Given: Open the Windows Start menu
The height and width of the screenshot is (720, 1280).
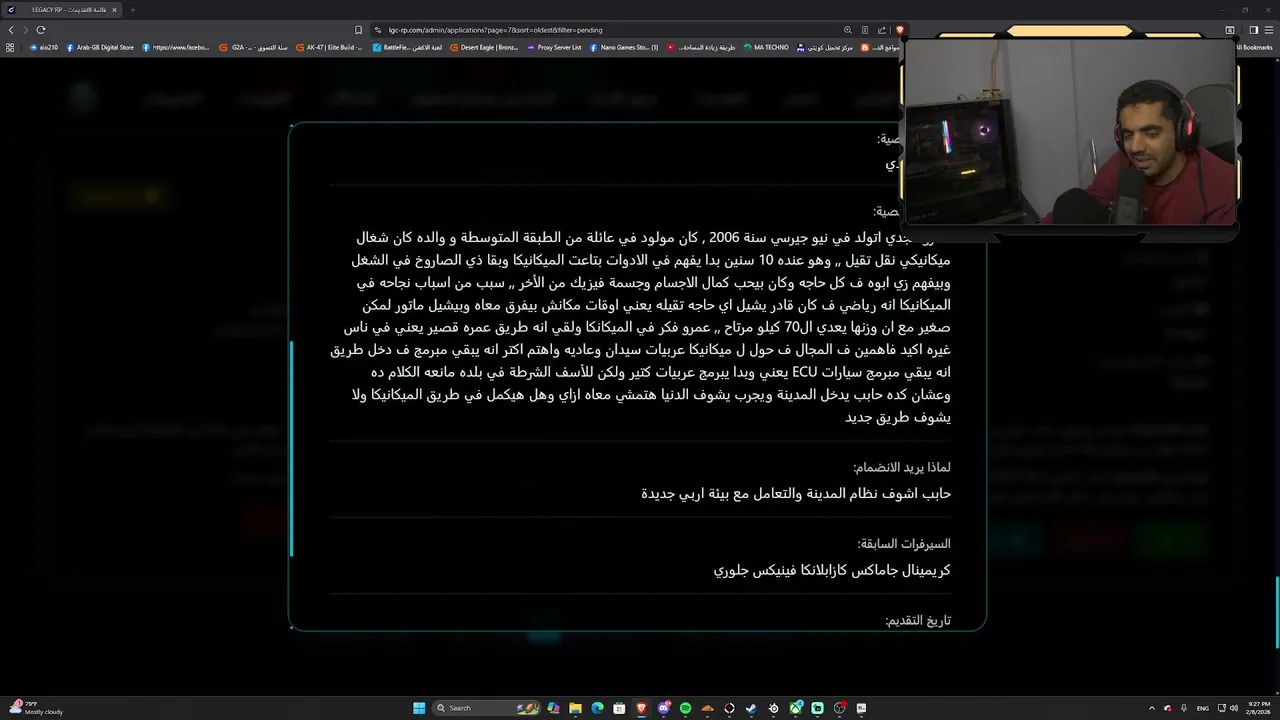Looking at the screenshot, I should tap(419, 708).
